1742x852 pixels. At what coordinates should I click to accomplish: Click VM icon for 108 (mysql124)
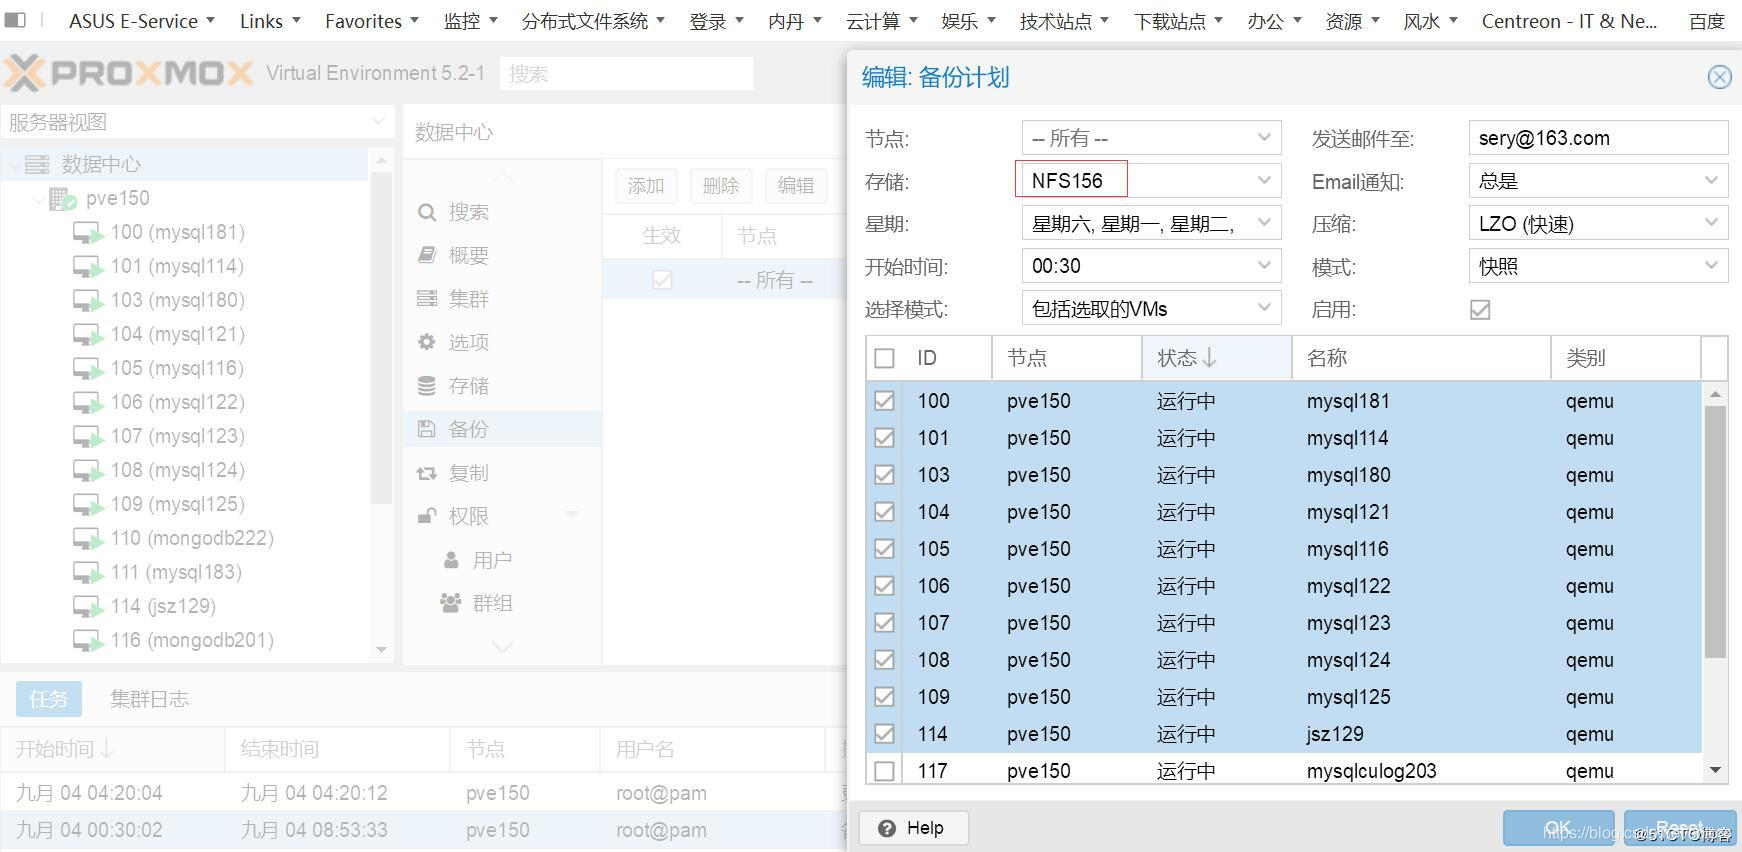(x=88, y=471)
